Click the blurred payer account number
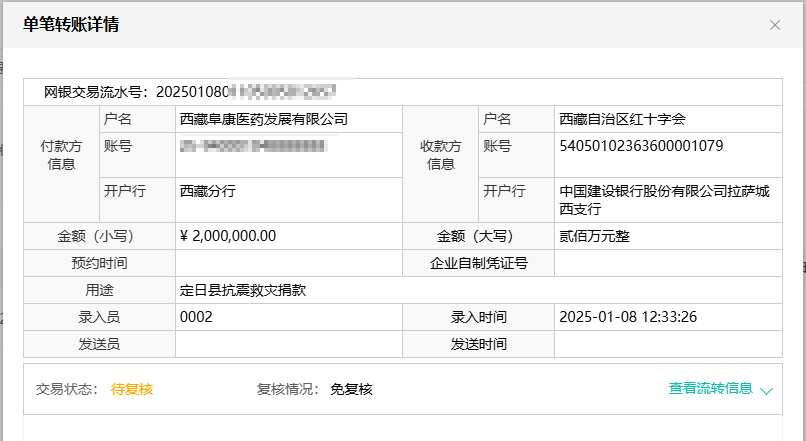The image size is (806, 441). [252, 146]
